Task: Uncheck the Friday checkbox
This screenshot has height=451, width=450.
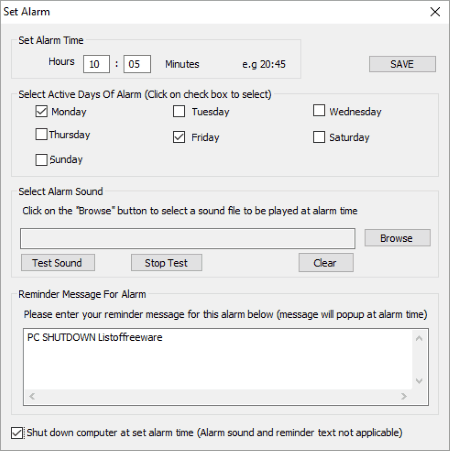Action: click(x=179, y=137)
